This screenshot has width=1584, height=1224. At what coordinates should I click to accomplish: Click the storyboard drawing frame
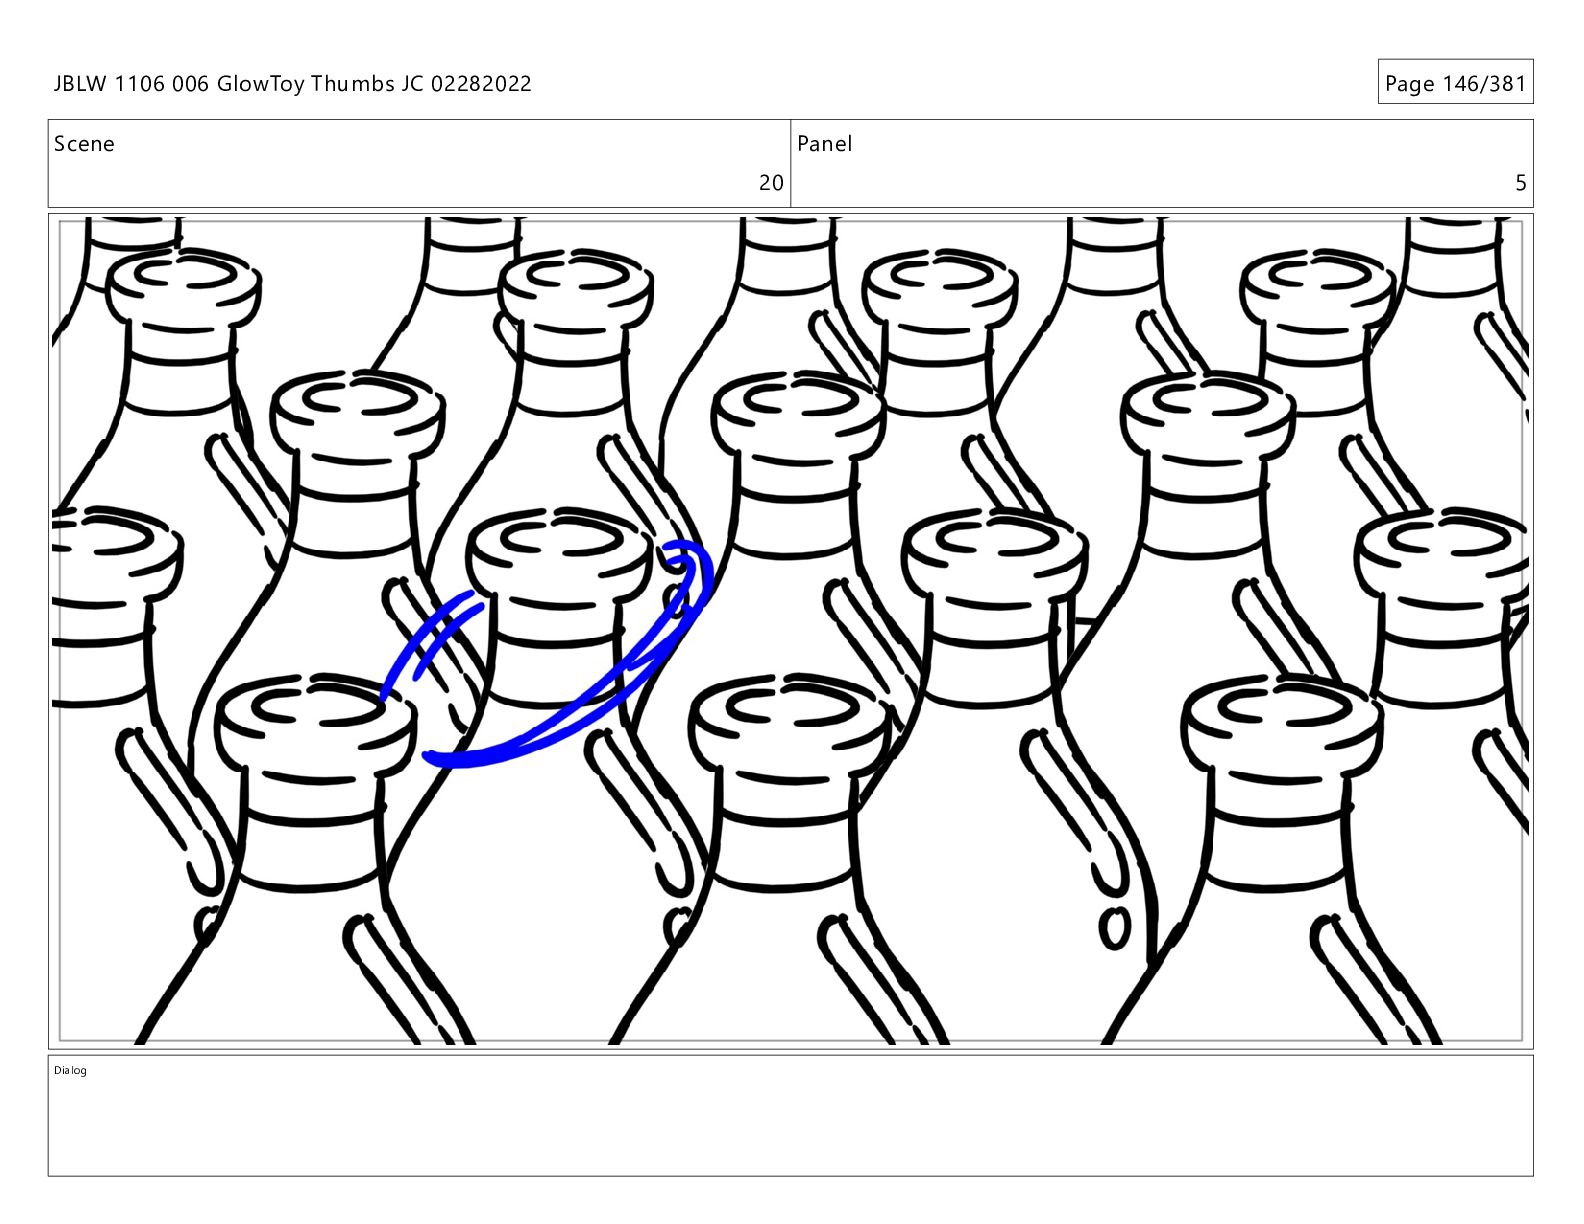[790, 631]
